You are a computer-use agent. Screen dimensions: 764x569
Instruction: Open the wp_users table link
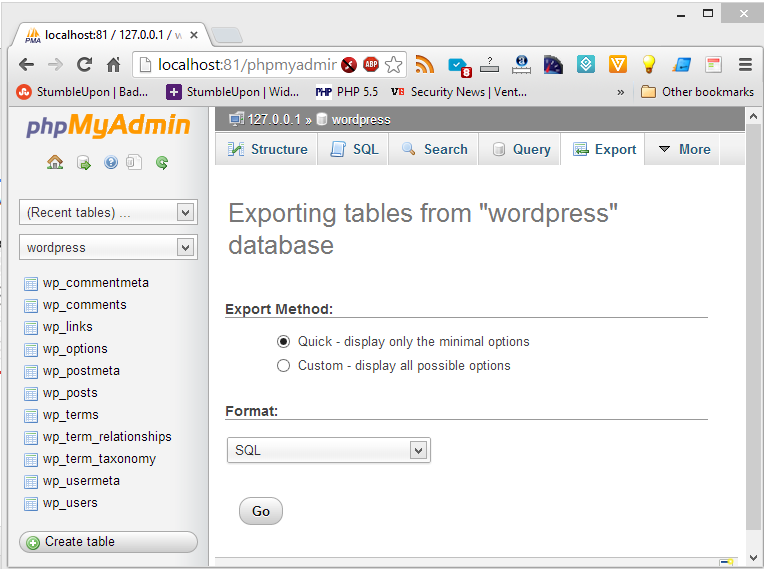[70, 503]
